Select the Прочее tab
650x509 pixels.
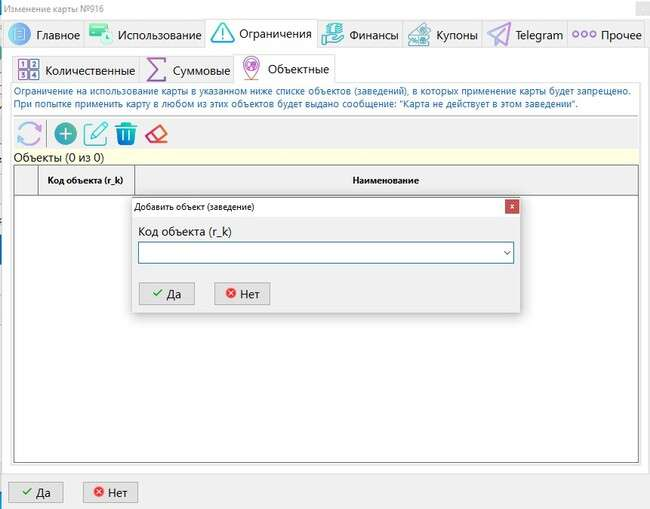pyautogui.click(x=607, y=35)
